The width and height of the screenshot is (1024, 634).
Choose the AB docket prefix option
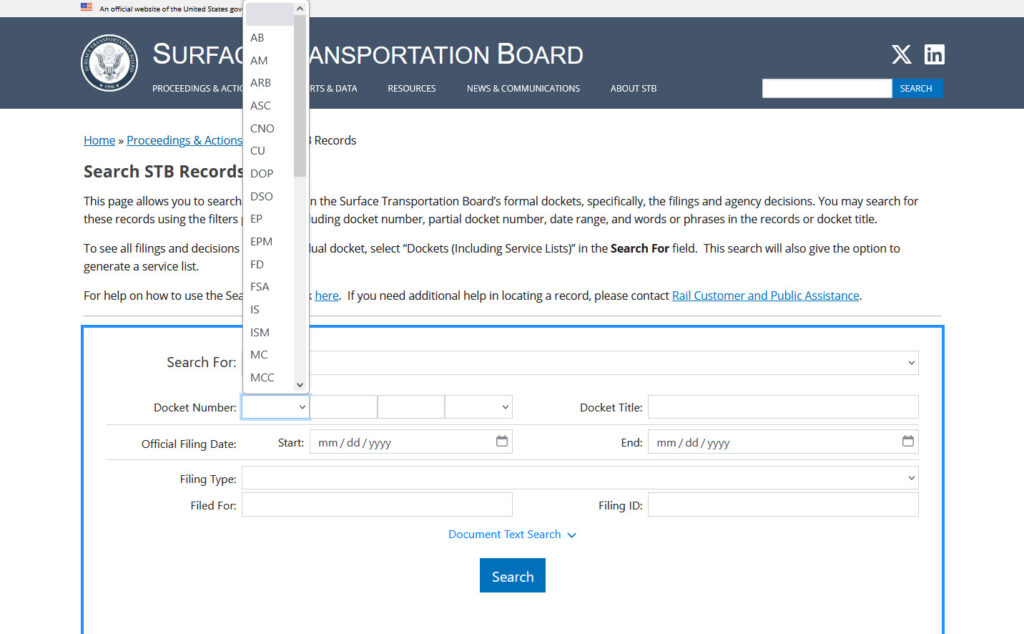click(x=257, y=38)
